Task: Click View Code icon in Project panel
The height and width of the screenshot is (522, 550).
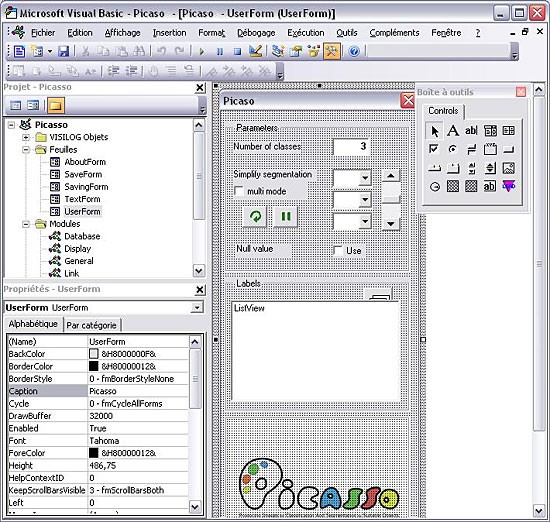Action: click(x=15, y=106)
